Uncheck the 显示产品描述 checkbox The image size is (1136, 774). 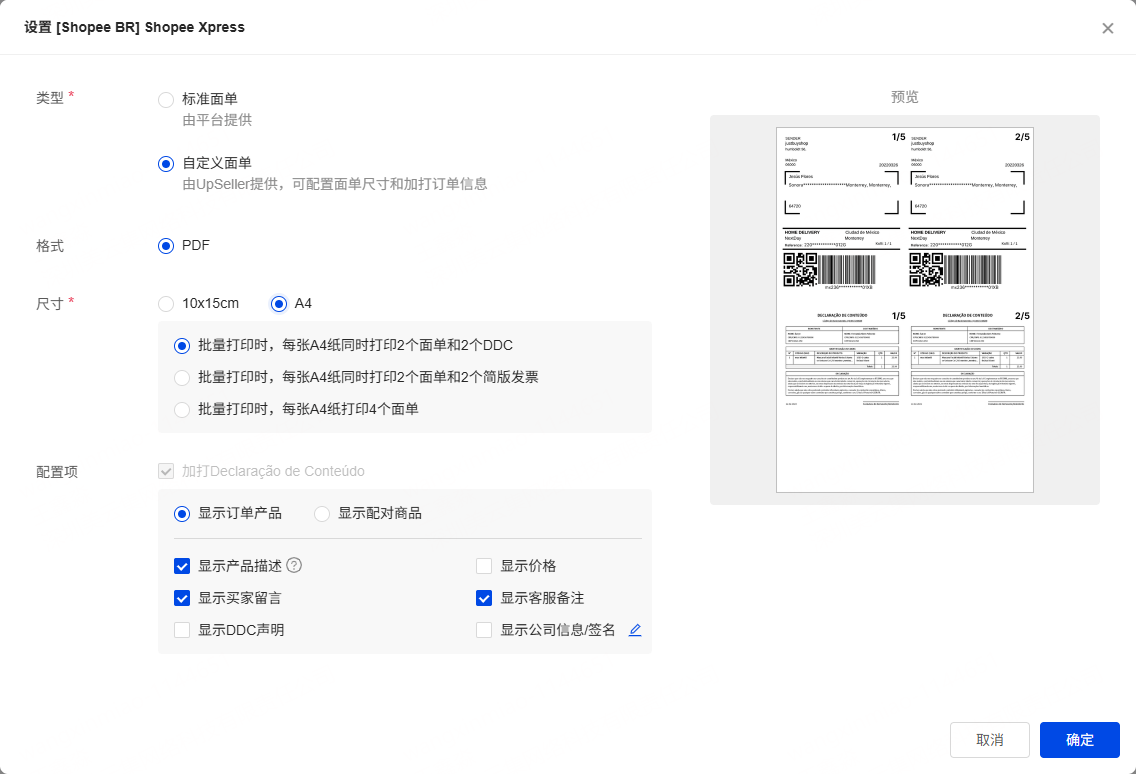pyautogui.click(x=182, y=566)
